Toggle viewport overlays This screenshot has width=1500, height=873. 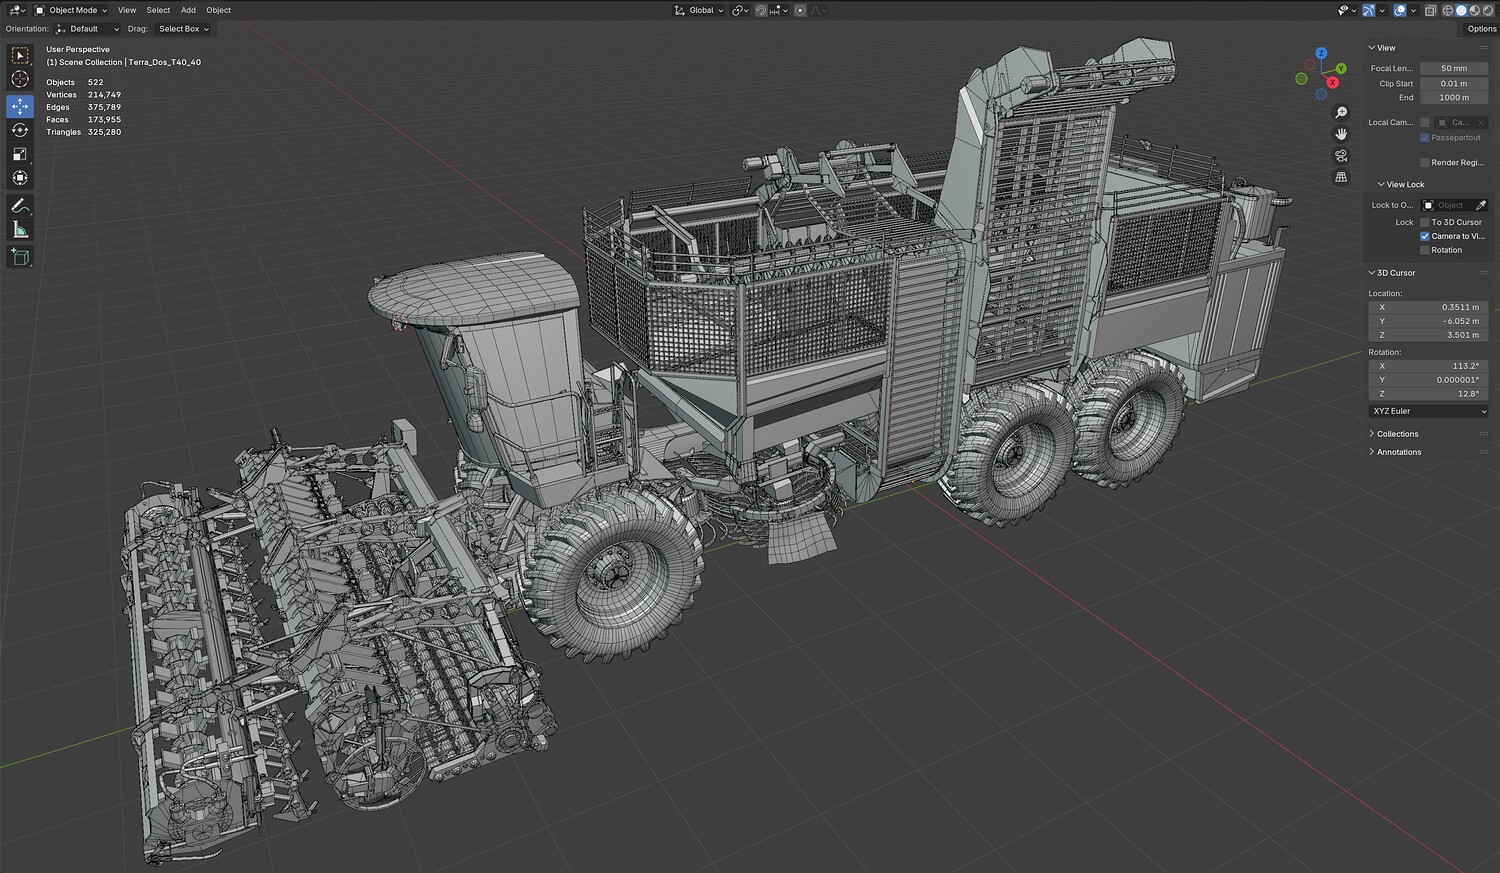coord(1400,10)
